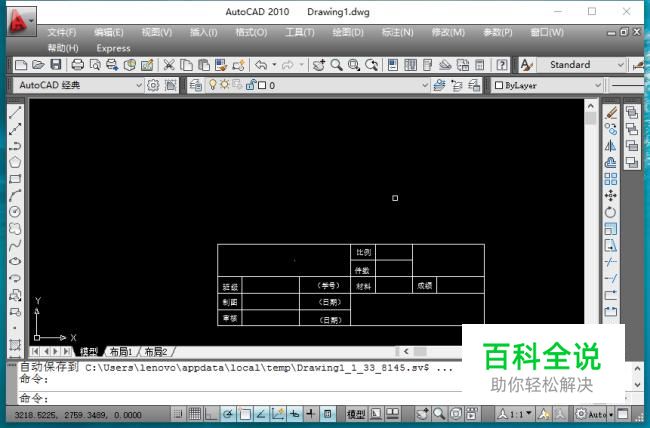Select the Polygon tool

click(15, 162)
